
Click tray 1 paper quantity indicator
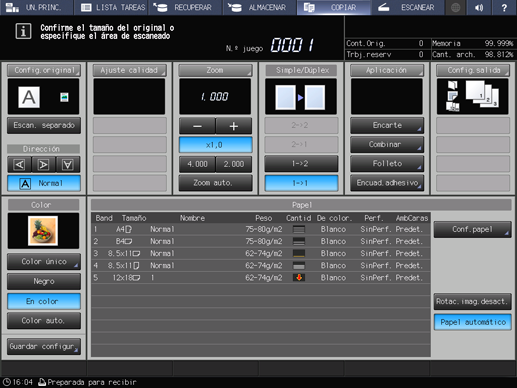pyautogui.click(x=299, y=229)
